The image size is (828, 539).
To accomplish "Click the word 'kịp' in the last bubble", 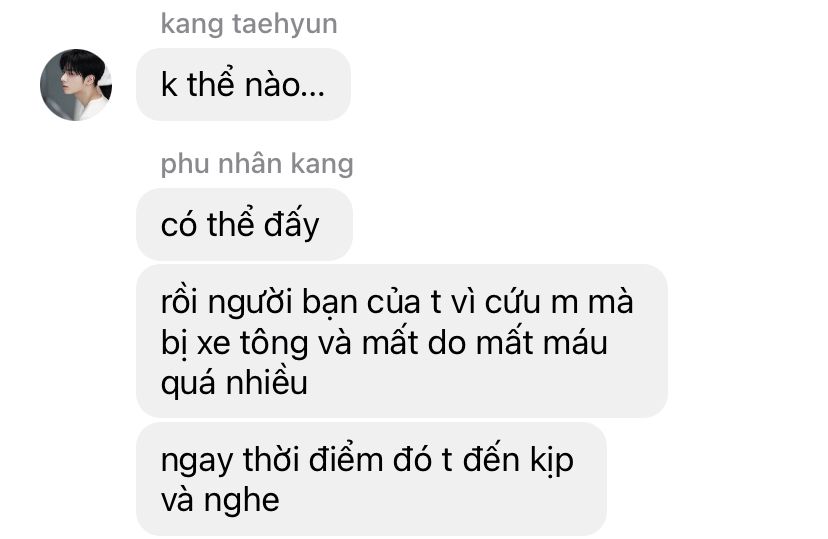I will 550,460.
